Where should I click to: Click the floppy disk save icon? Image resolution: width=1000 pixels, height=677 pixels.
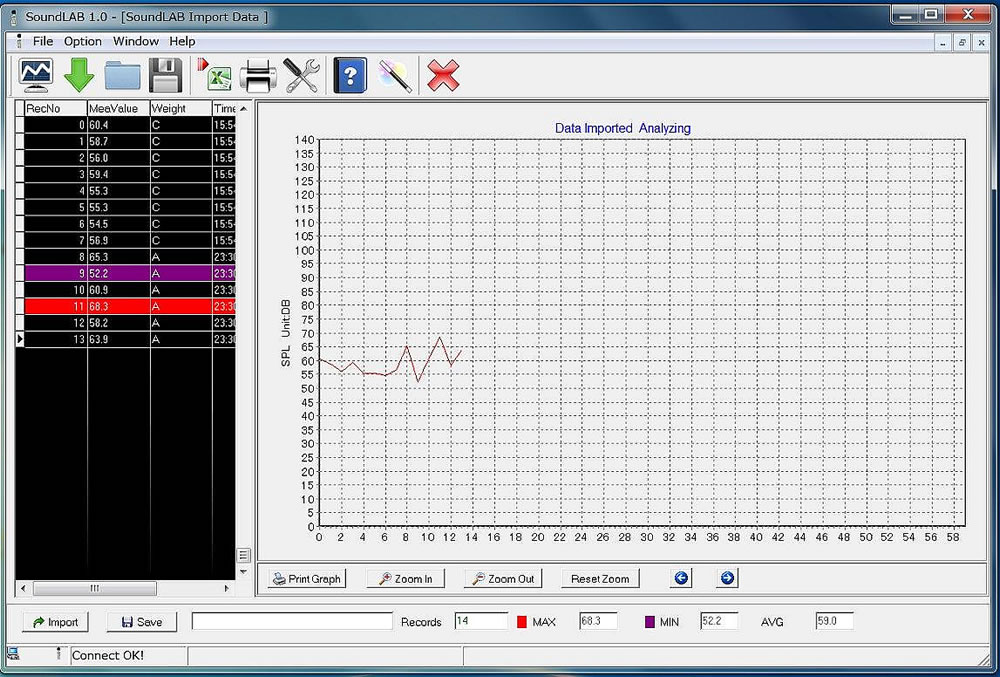[x=165, y=75]
